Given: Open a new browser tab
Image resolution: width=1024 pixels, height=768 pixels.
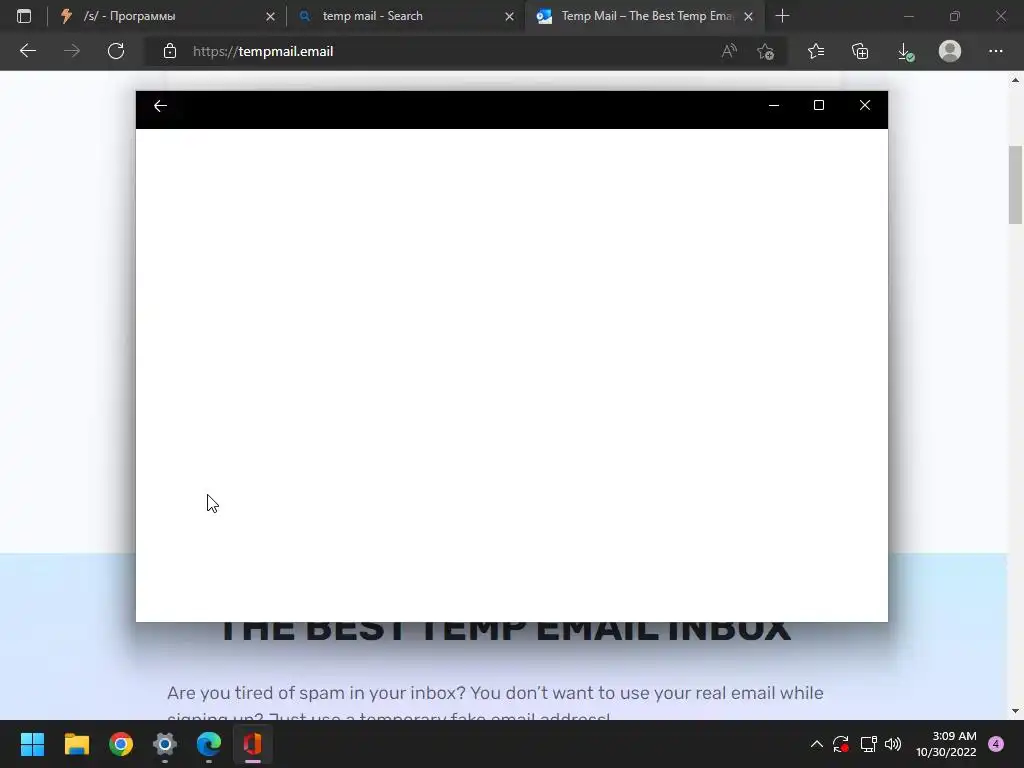Looking at the screenshot, I should coord(782,16).
